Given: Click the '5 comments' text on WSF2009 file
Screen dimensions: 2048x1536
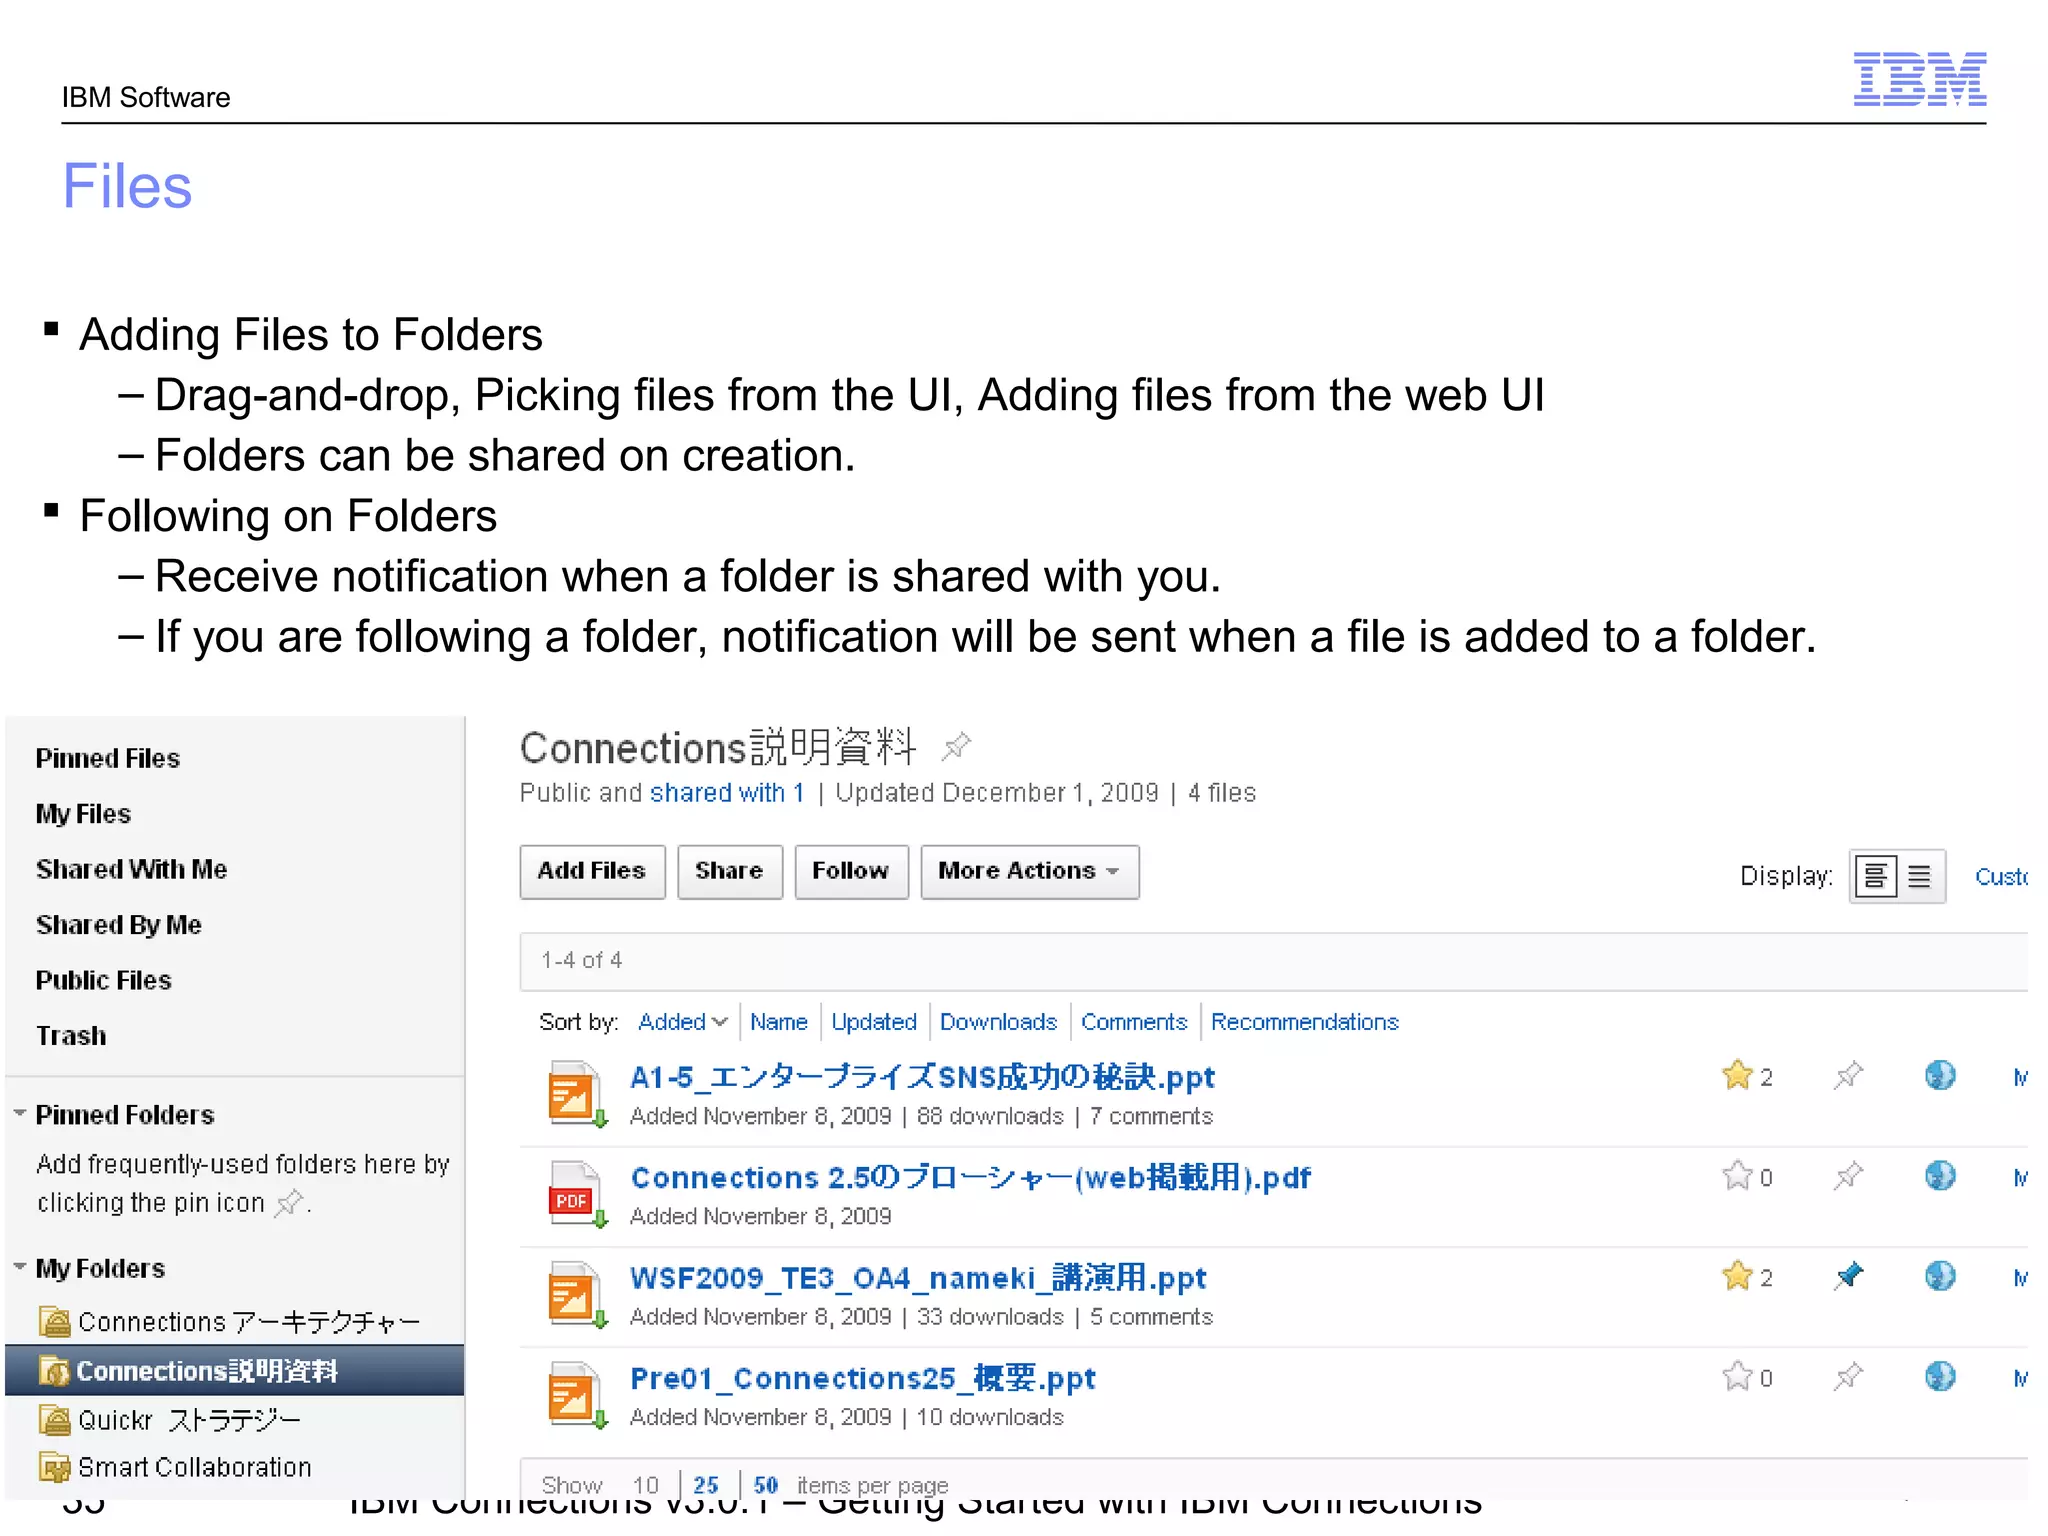Looking at the screenshot, I should [x=1151, y=1317].
